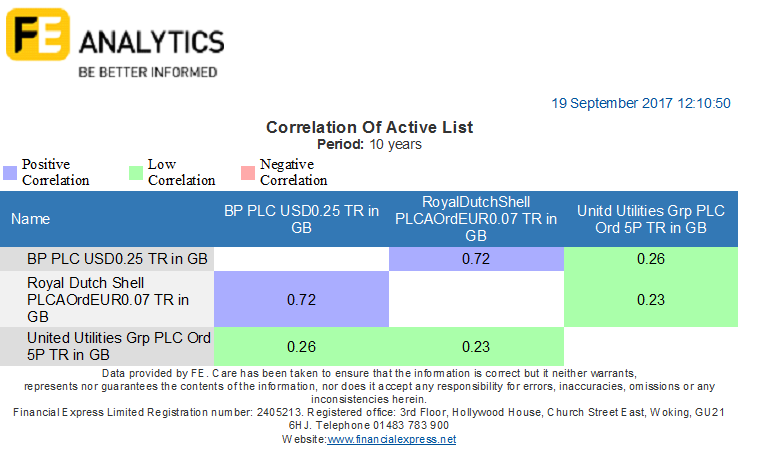Click the 0.72 cell in BP row
770x453 pixels.
(x=476, y=259)
